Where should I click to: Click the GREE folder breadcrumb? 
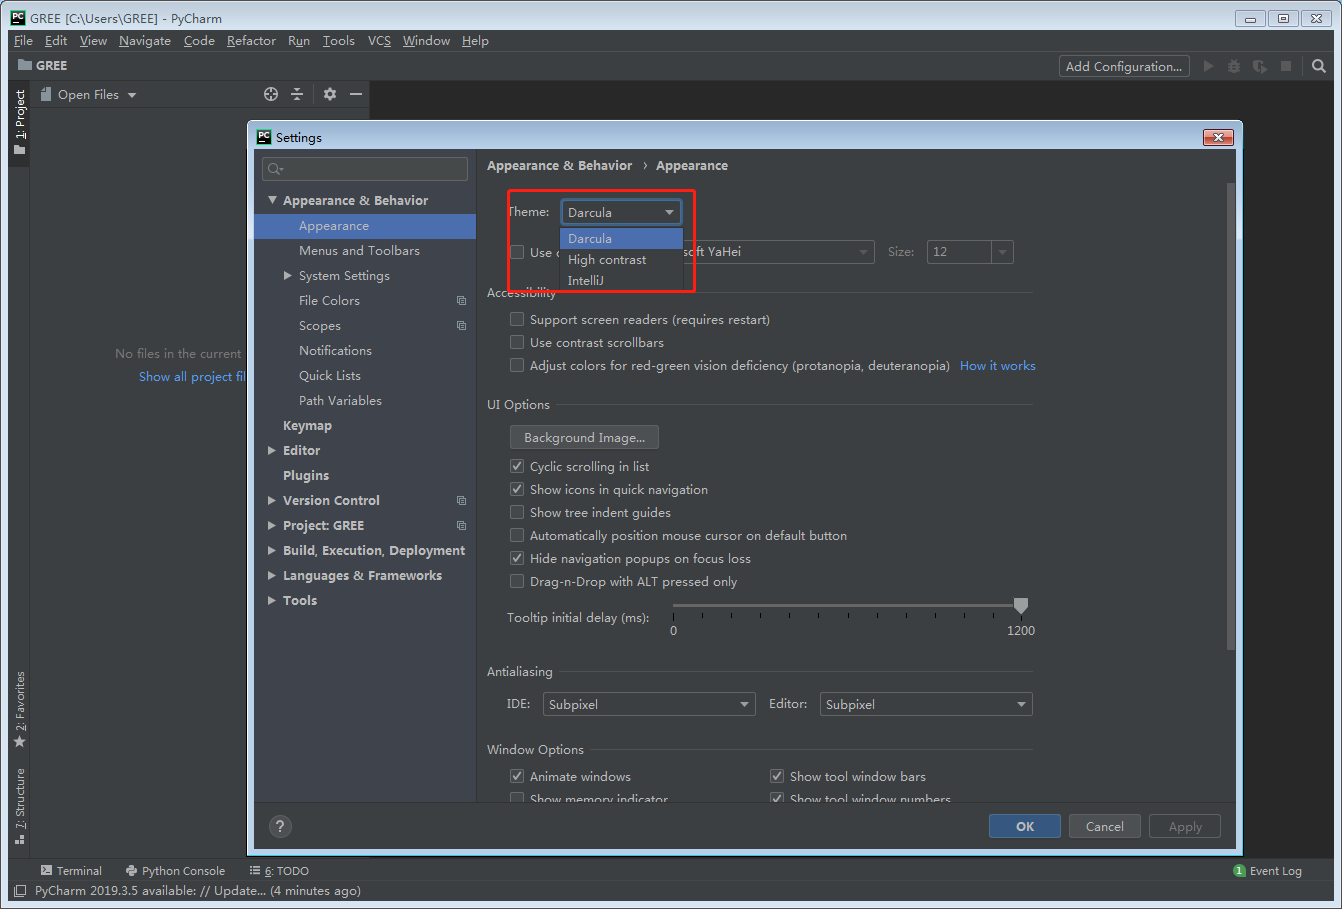[42, 65]
